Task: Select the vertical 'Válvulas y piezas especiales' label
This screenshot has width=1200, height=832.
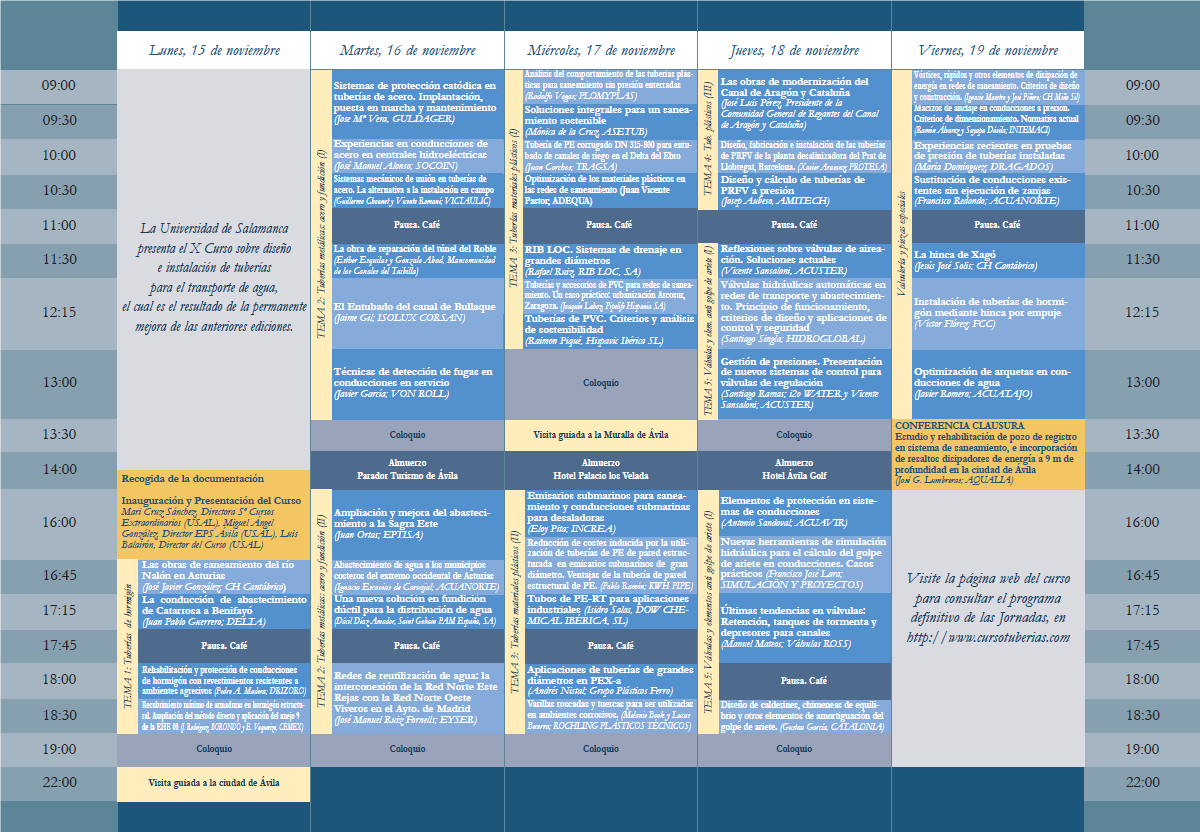Action: tap(901, 243)
